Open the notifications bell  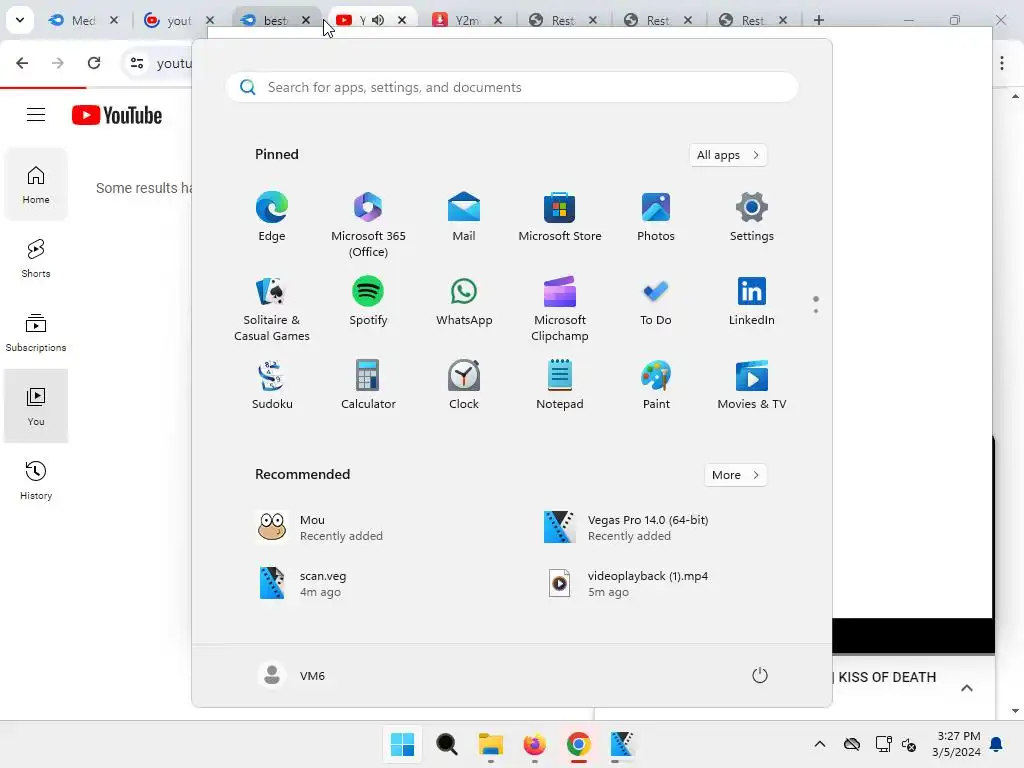(997, 744)
